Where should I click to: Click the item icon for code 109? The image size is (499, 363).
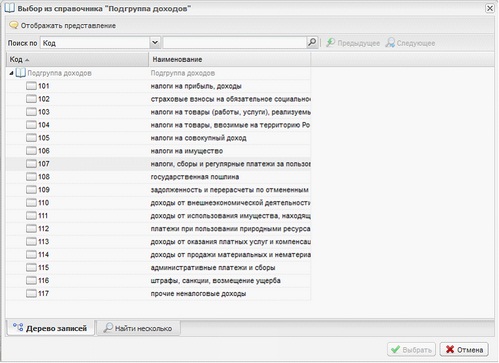31,190
